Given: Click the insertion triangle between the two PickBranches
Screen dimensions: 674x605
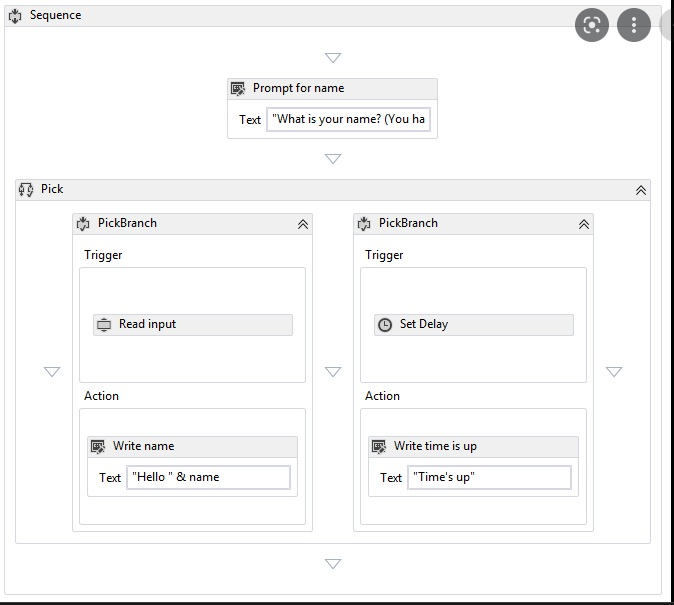Looking at the screenshot, I should (x=333, y=372).
